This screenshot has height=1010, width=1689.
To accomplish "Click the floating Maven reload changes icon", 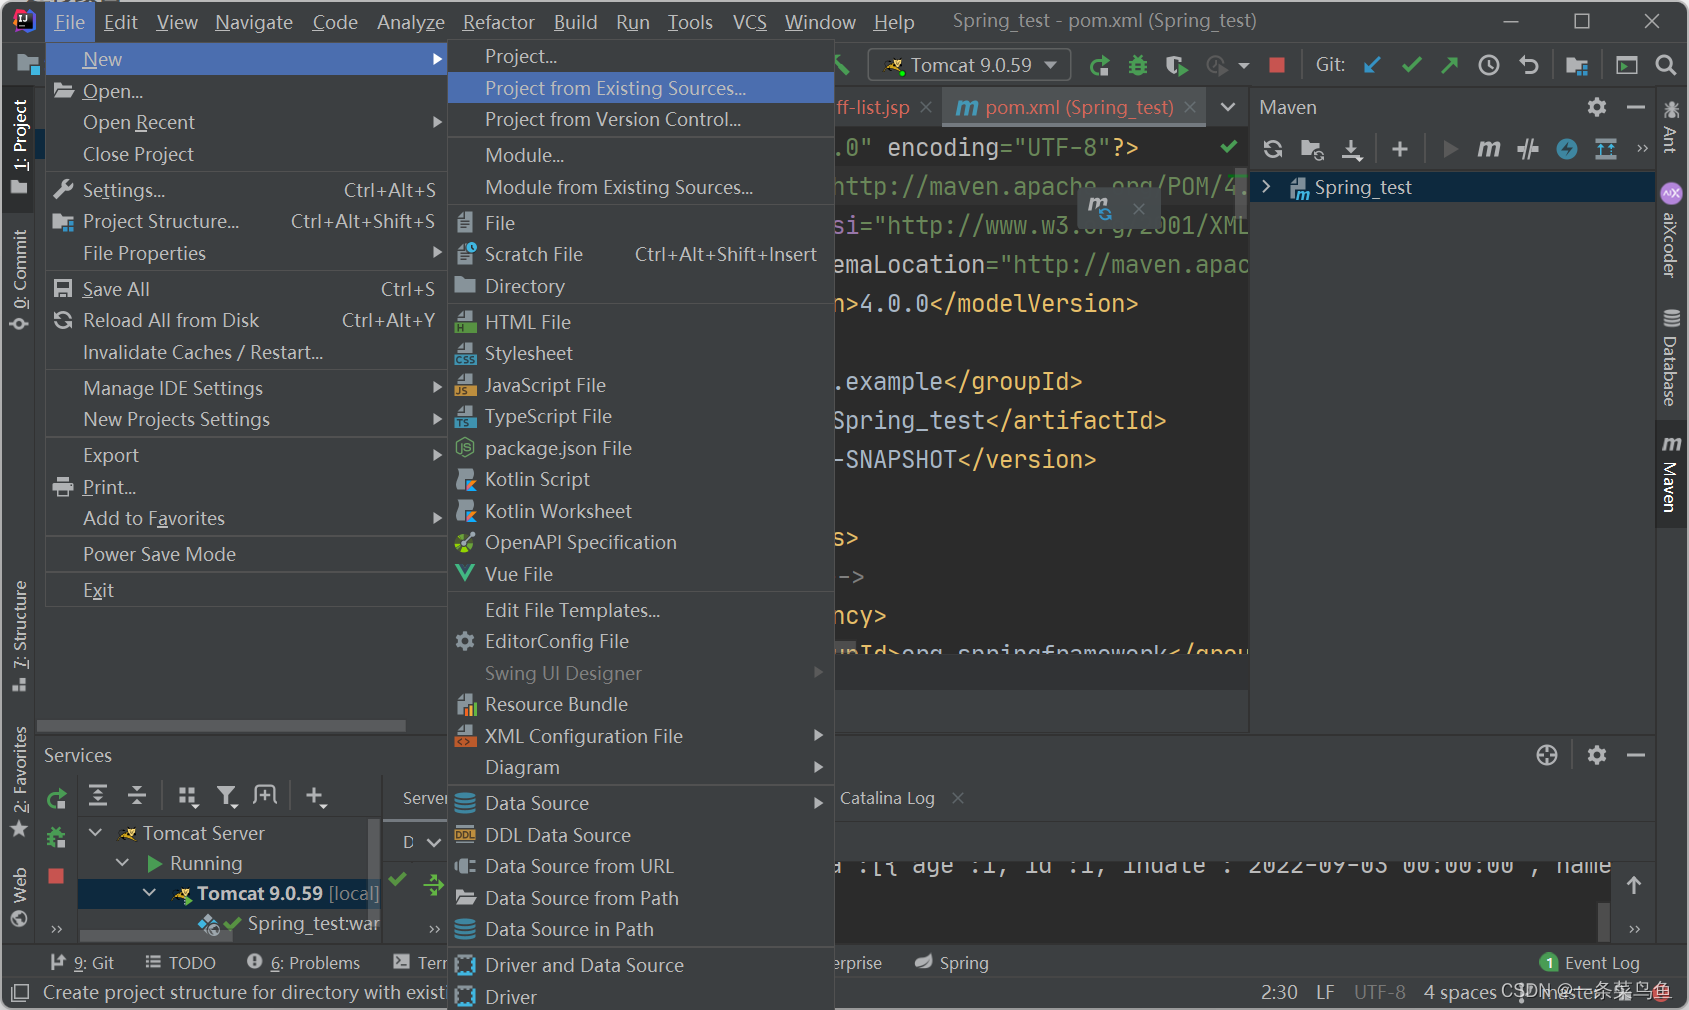I will click(1100, 208).
